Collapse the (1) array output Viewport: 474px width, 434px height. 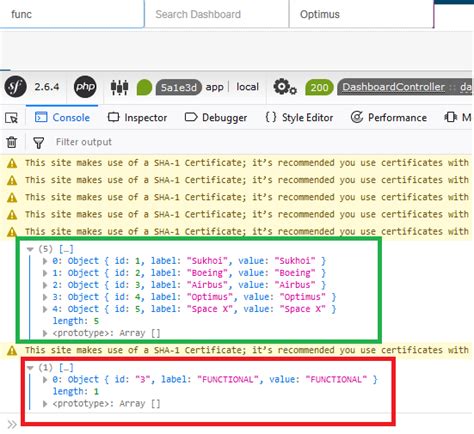(x=30, y=368)
